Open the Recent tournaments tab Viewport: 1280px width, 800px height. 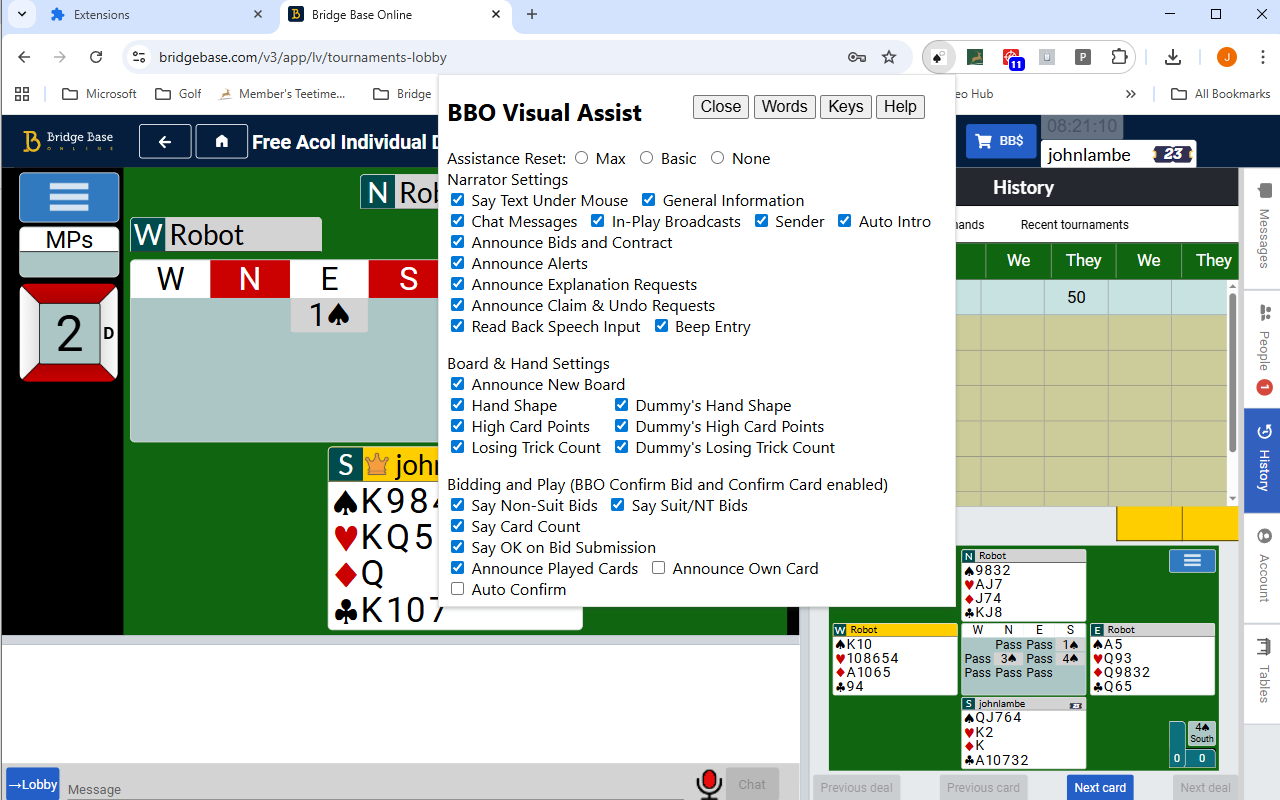(x=1074, y=225)
